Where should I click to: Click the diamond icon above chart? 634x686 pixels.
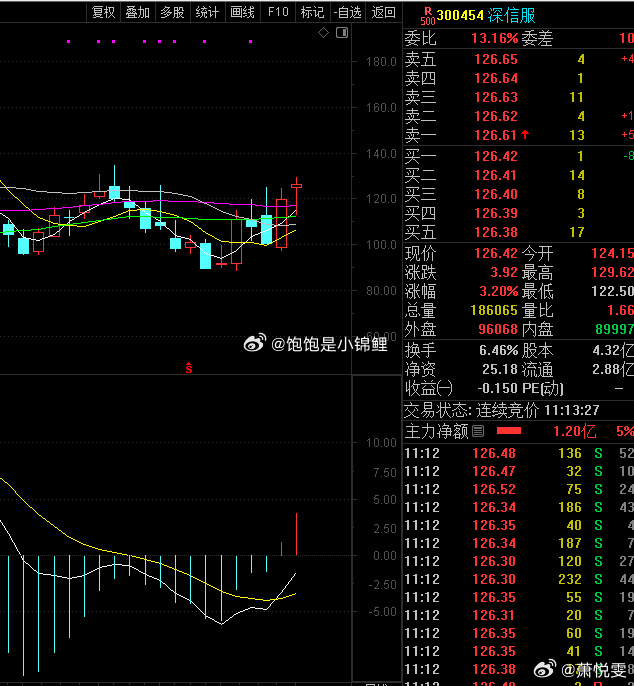(323, 32)
